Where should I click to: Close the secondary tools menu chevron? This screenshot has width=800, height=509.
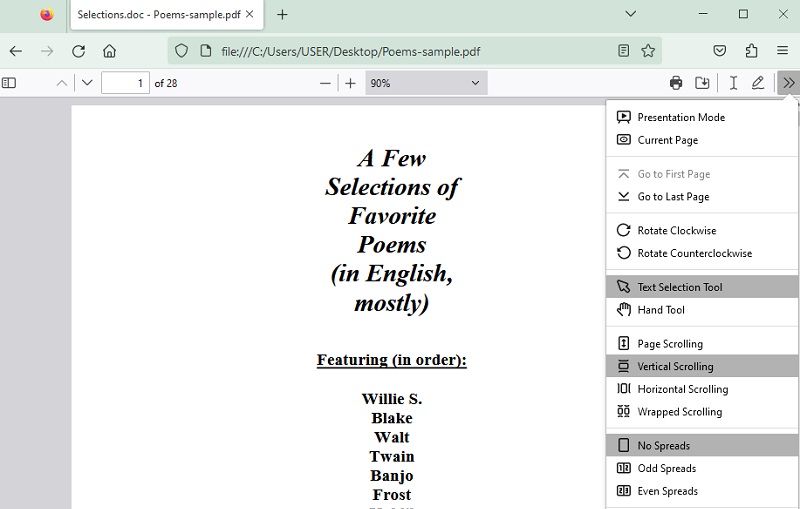coord(788,83)
